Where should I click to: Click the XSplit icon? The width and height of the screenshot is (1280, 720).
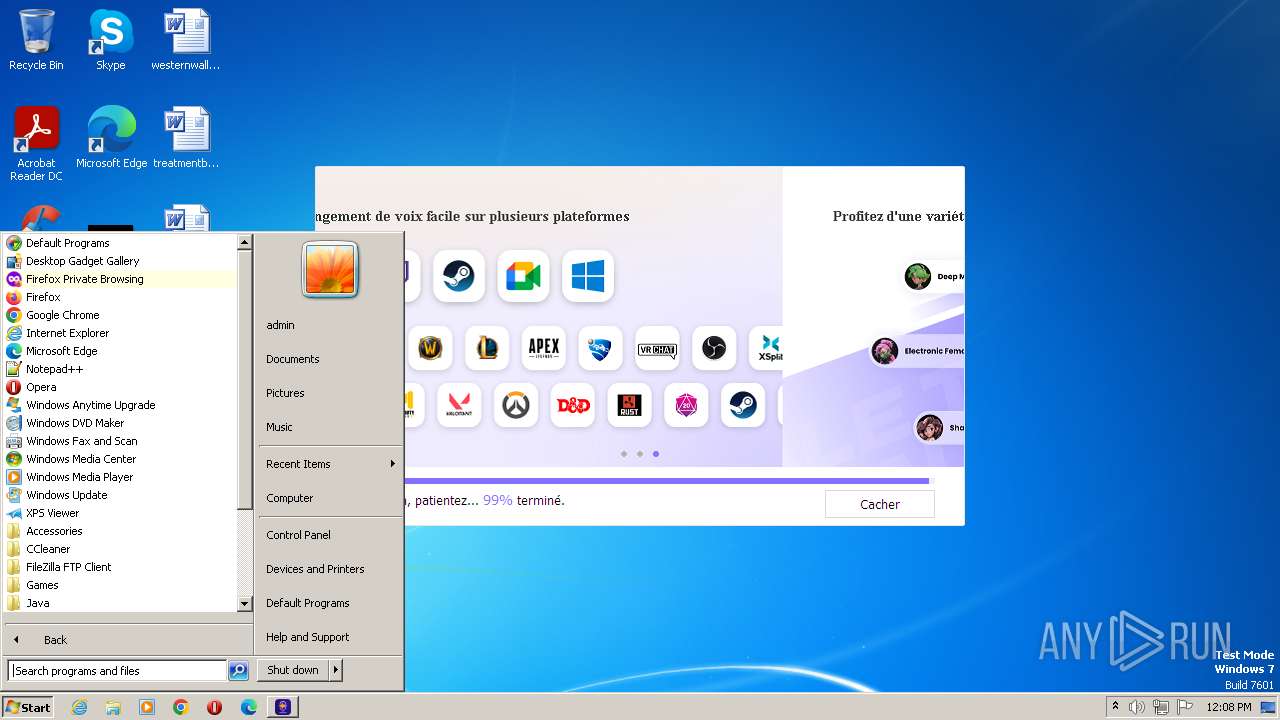pyautogui.click(x=768, y=348)
